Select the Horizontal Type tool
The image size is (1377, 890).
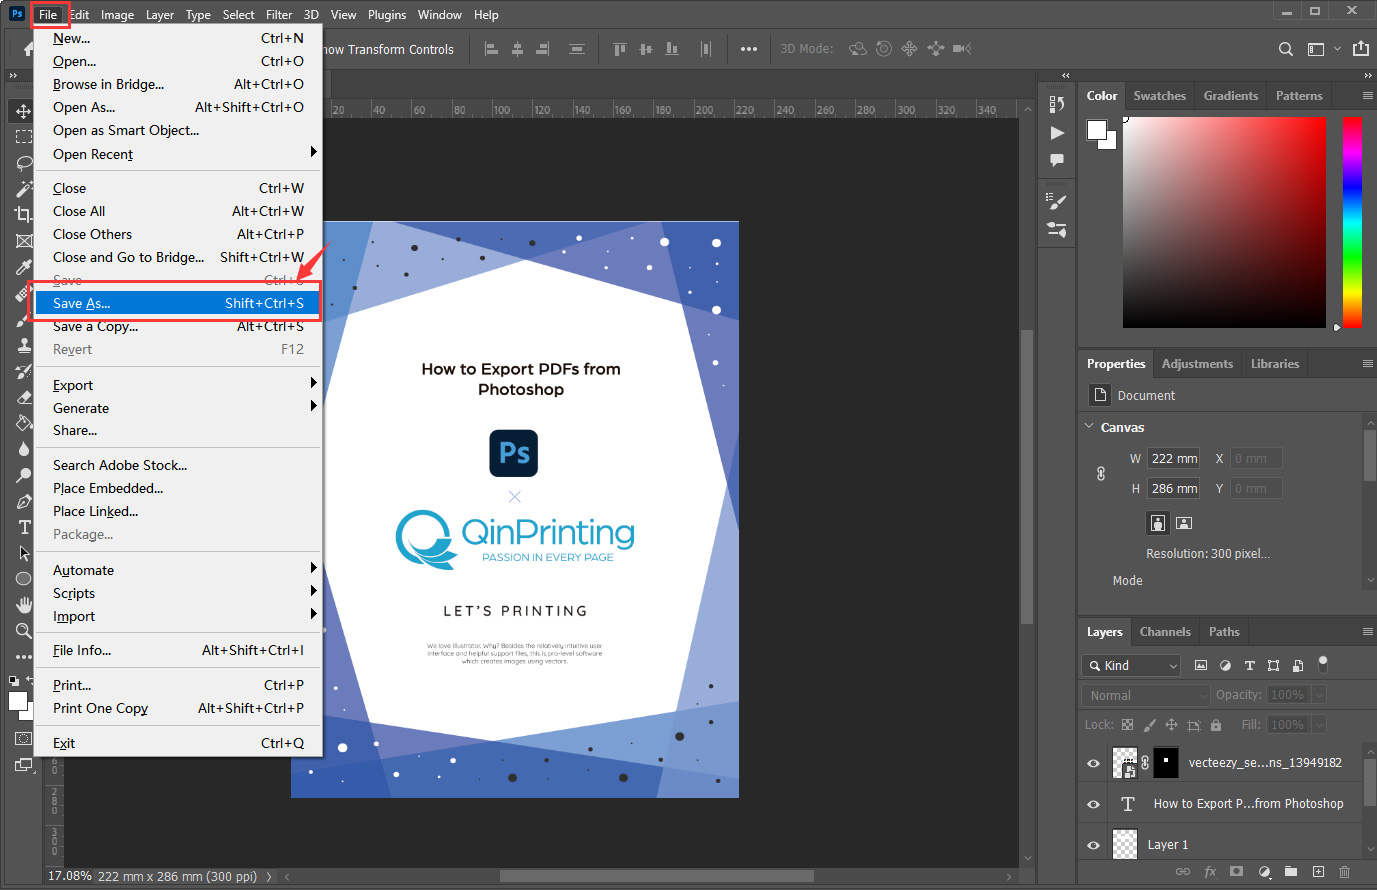(23, 527)
